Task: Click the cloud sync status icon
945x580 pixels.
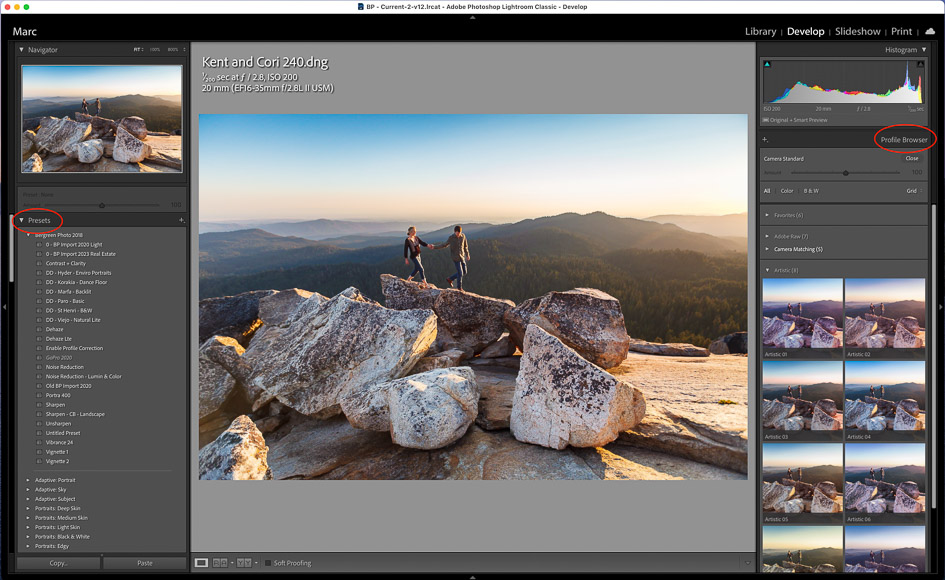Action: 930,31
